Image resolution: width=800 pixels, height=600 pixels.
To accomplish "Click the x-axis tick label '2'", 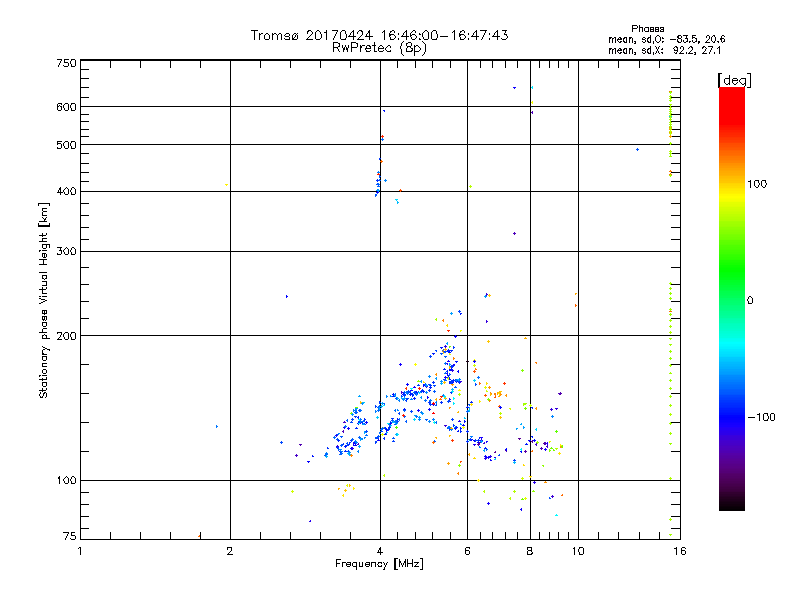I will click(230, 551).
